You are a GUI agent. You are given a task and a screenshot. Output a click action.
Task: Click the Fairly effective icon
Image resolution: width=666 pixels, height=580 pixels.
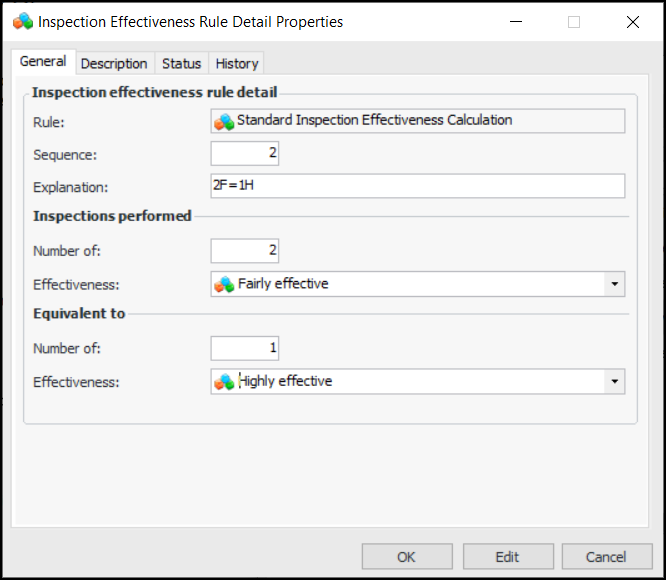click(x=224, y=284)
